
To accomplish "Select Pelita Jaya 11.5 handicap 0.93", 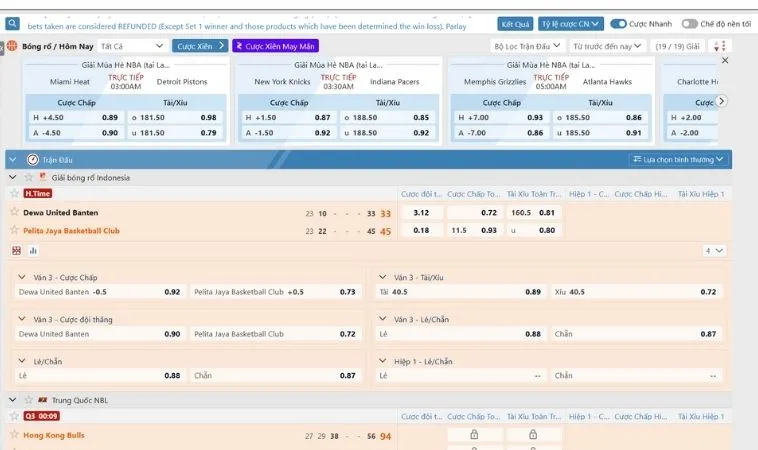I will pyautogui.click(x=474, y=231).
